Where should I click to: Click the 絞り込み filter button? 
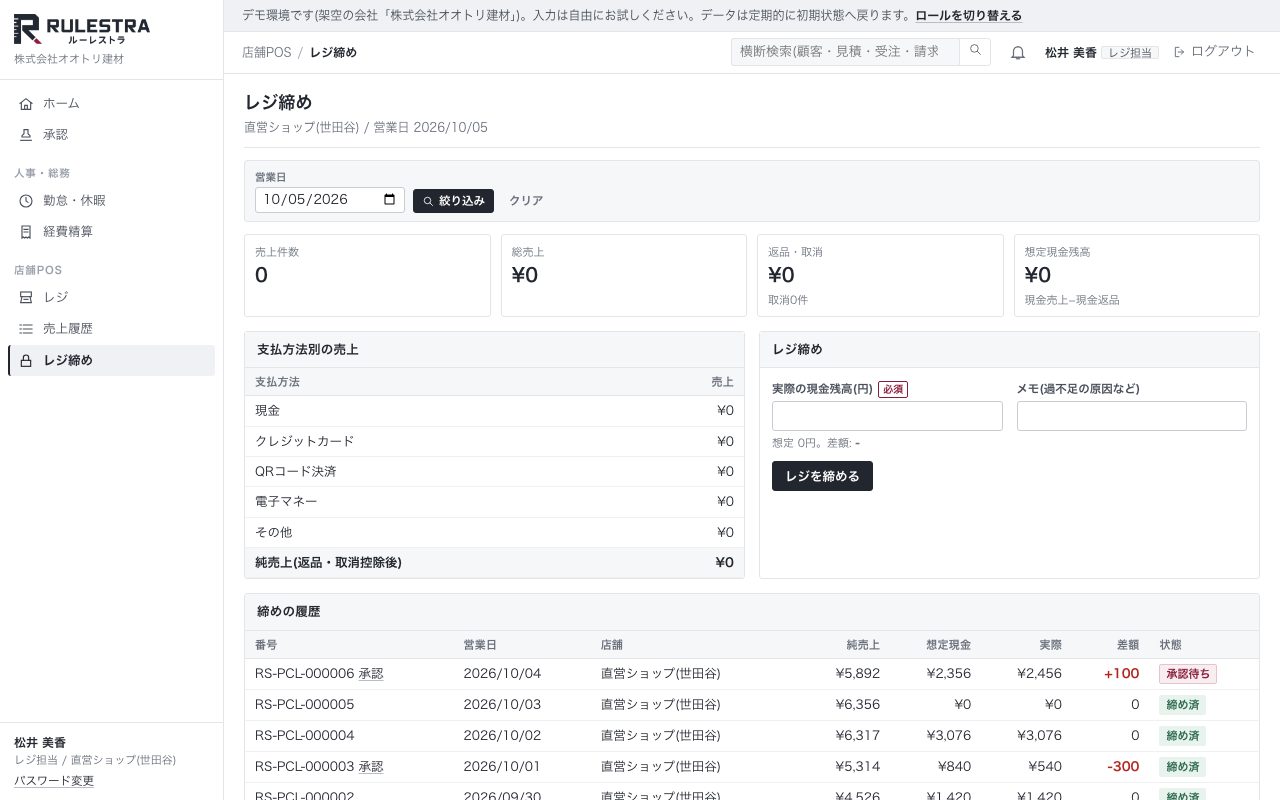point(453,201)
